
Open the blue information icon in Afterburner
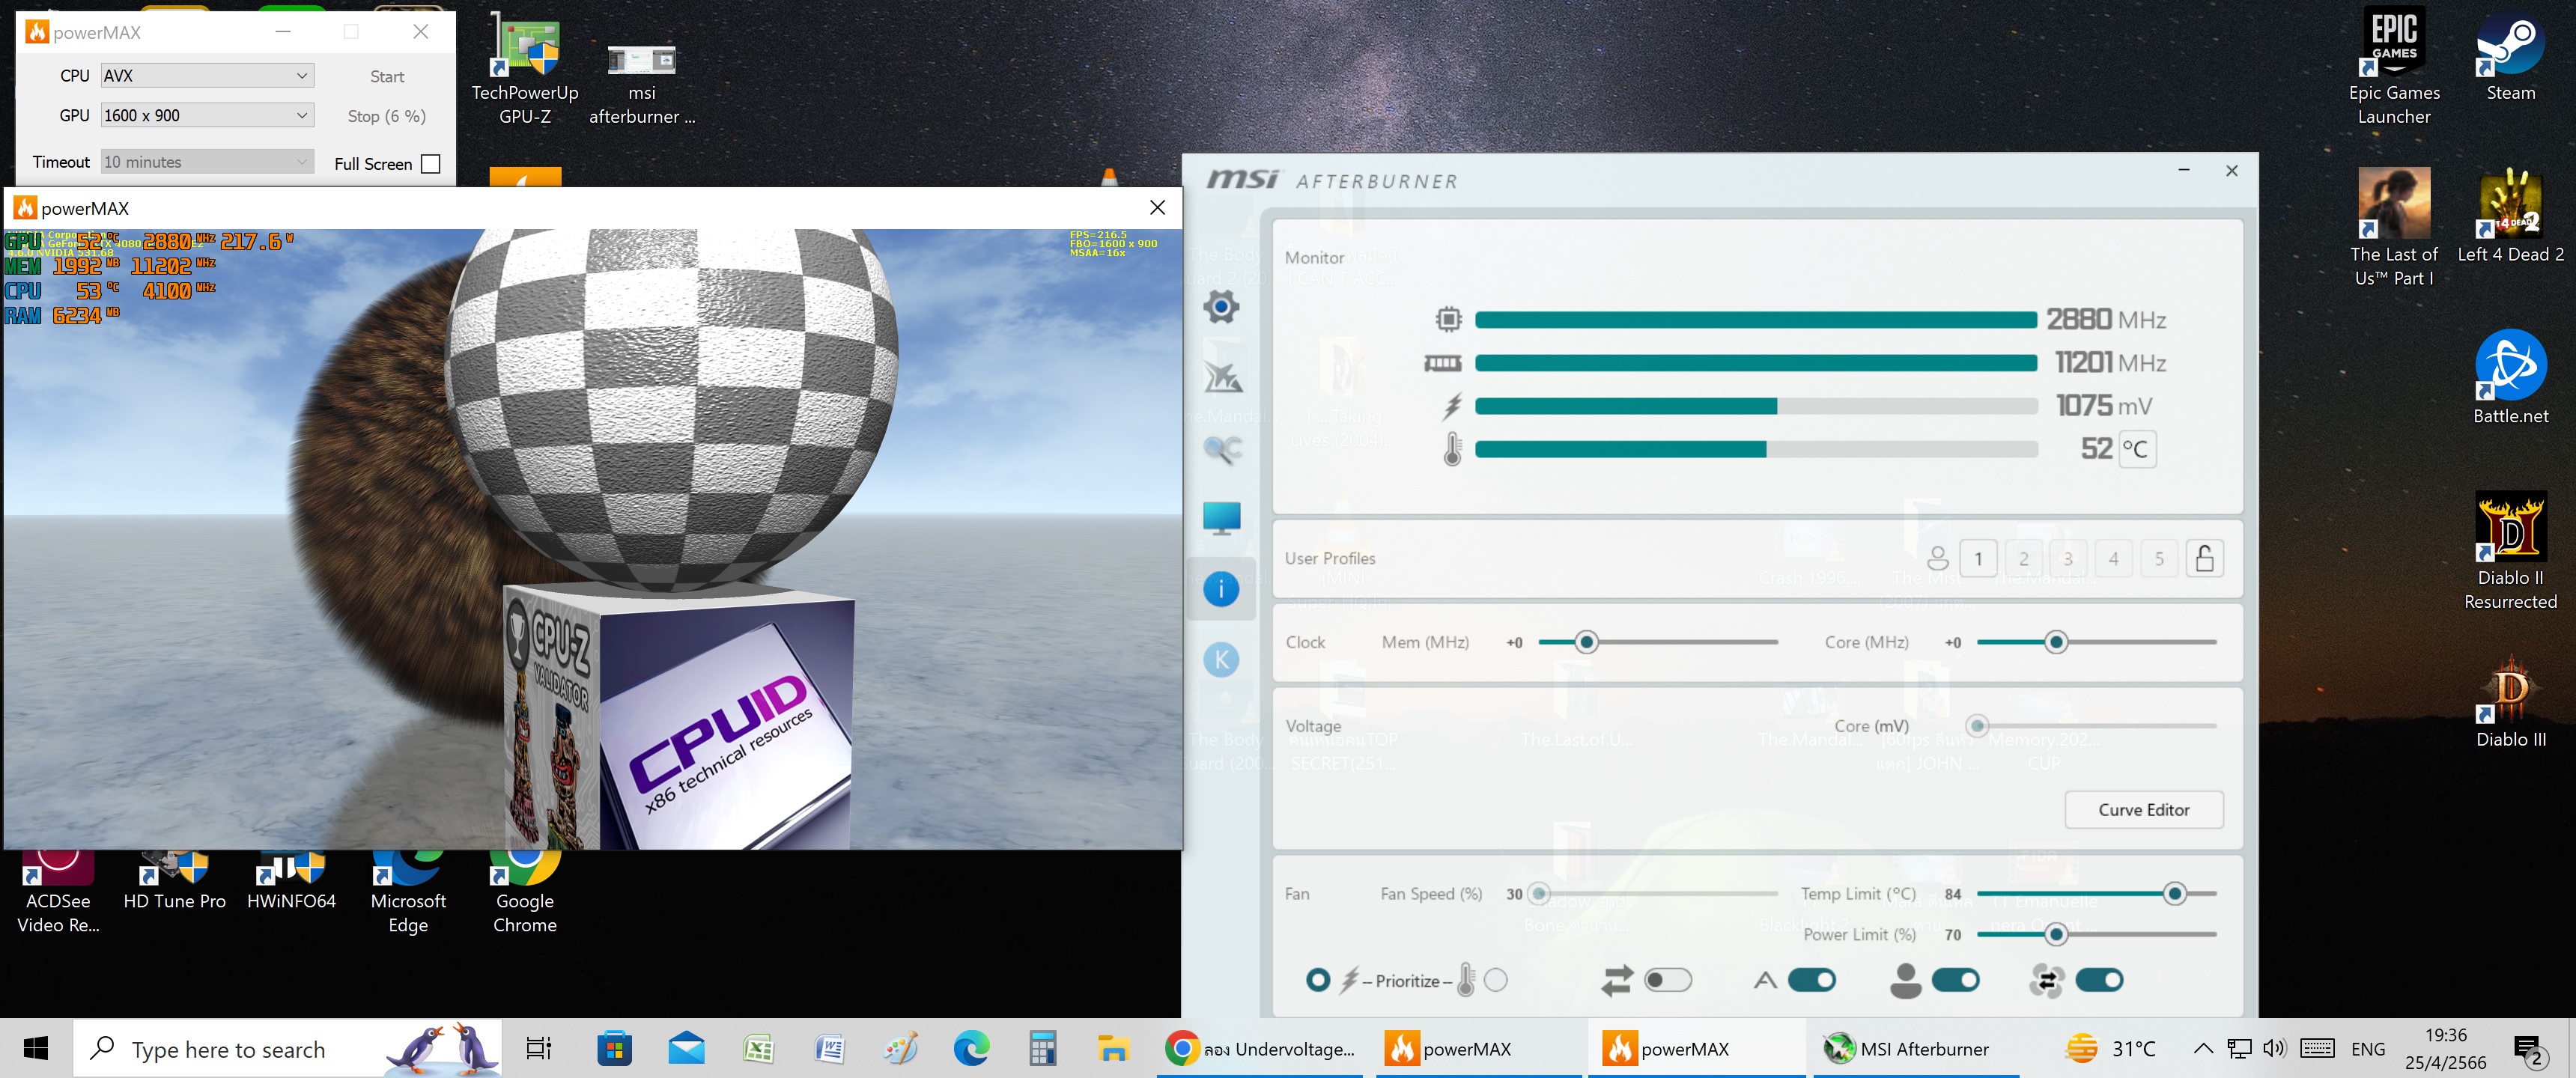tap(1221, 589)
